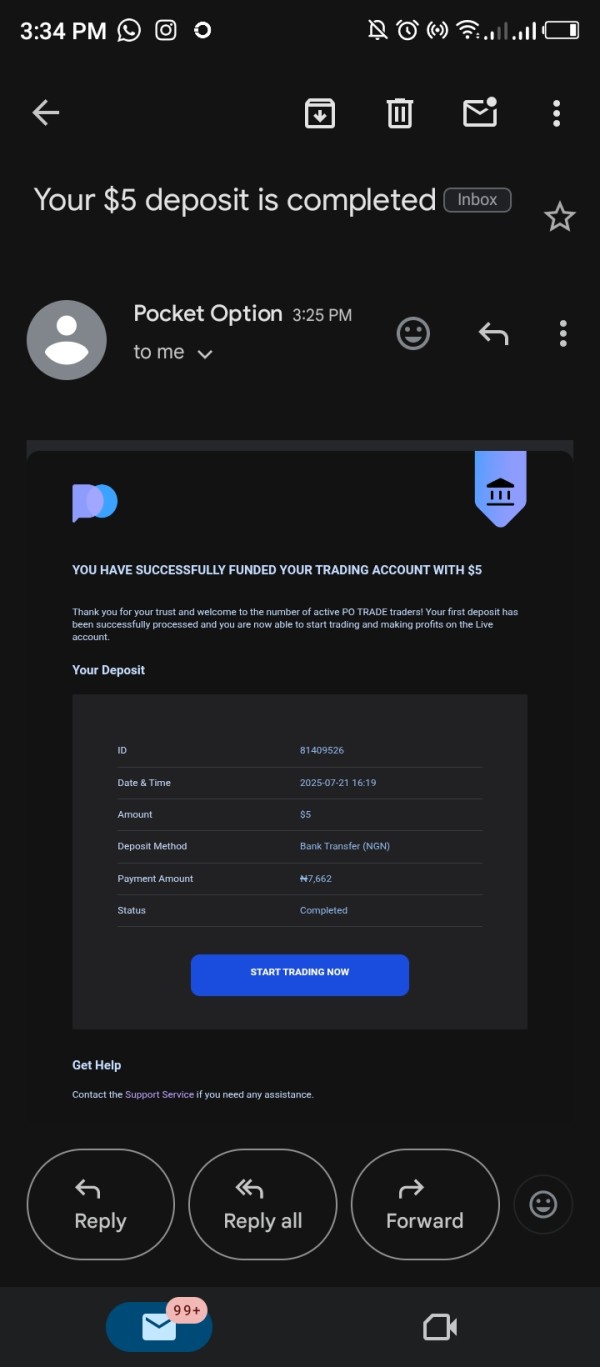Tap the sender's avatar picture
The width and height of the screenshot is (600, 1367).
pyautogui.click(x=66, y=339)
